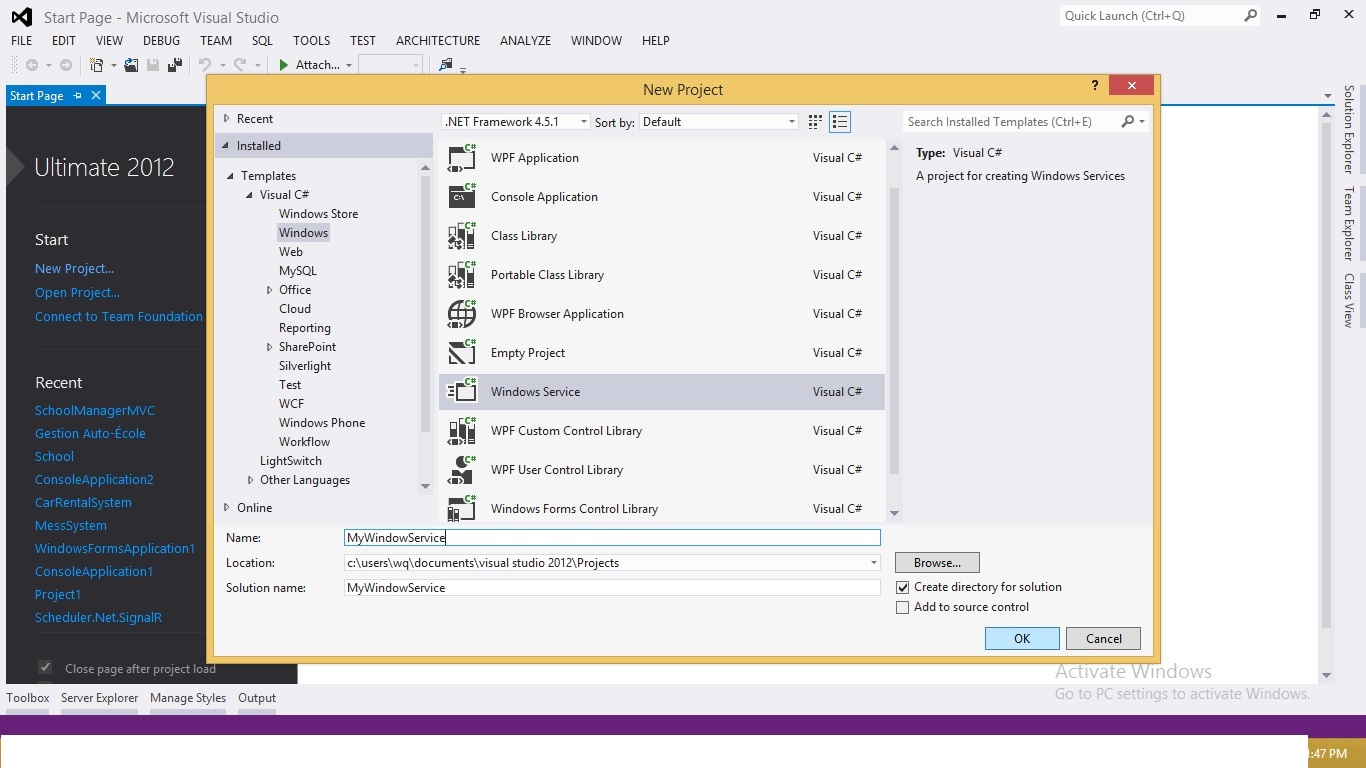
Task: Expand the Other Languages tree node
Action: point(251,480)
